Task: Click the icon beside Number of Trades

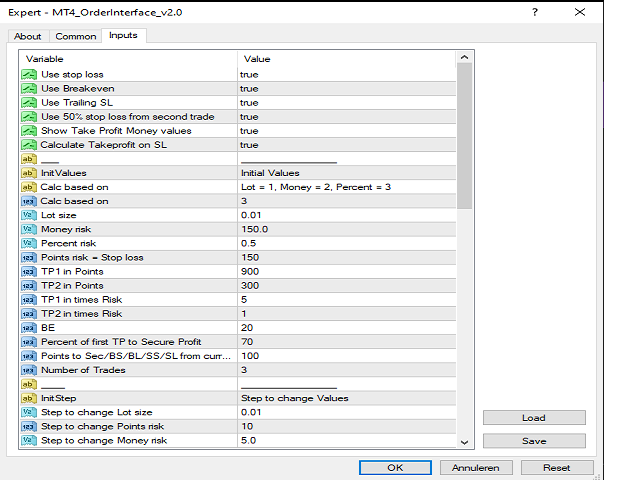Action: pos(29,370)
